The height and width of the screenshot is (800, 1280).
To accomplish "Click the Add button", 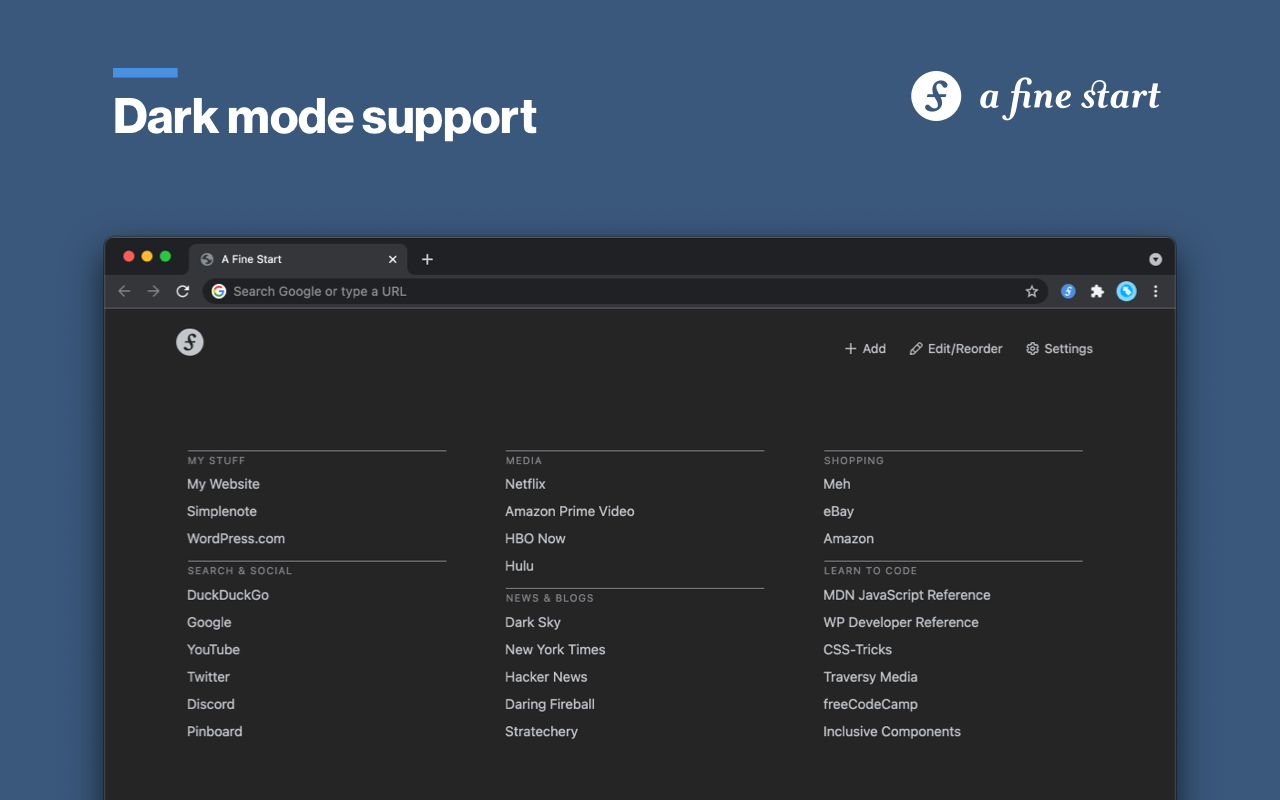I will pyautogui.click(x=865, y=349).
